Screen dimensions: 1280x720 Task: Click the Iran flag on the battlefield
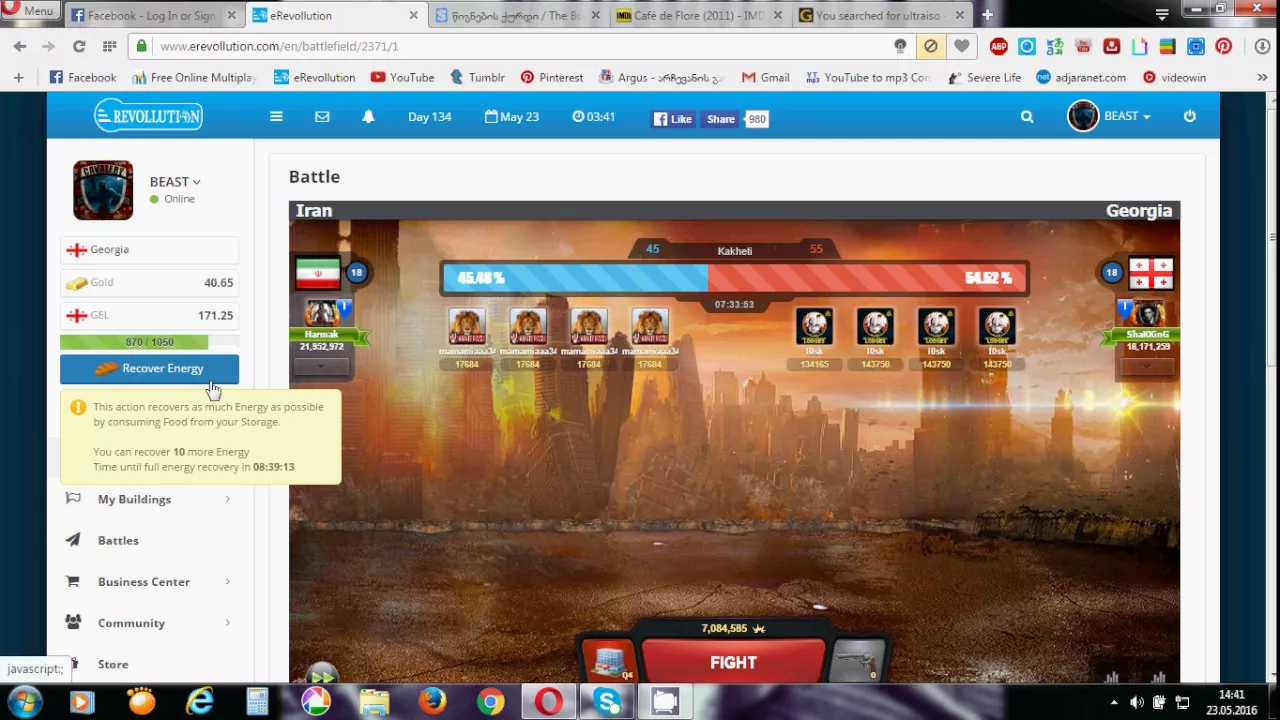point(318,273)
